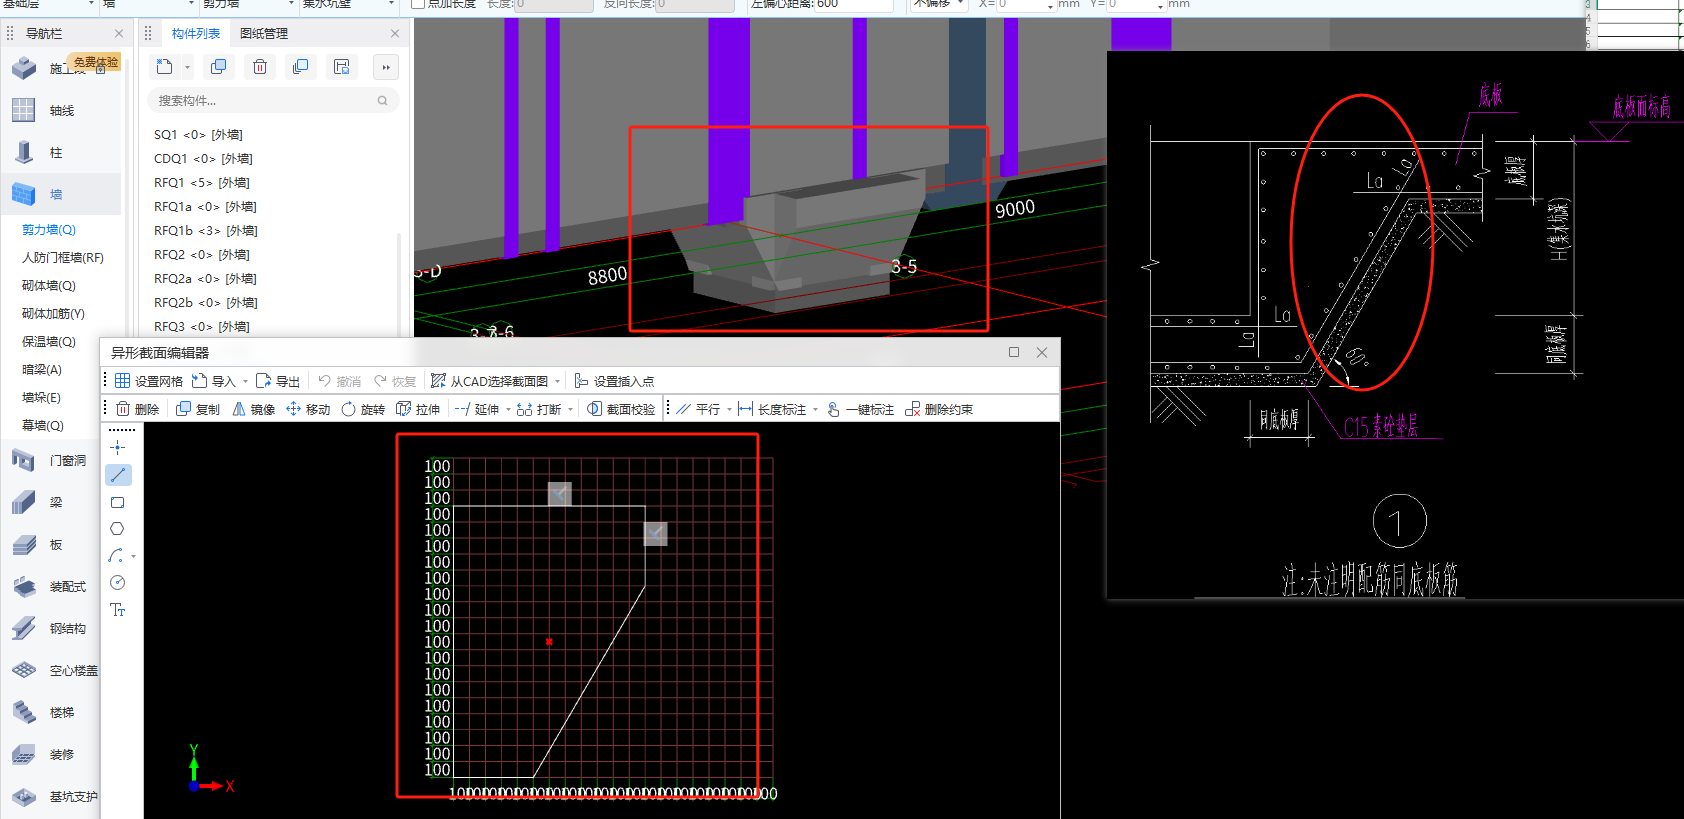Click 删除约束 remove constraint
This screenshot has width=1684, height=819.
coord(939,409)
